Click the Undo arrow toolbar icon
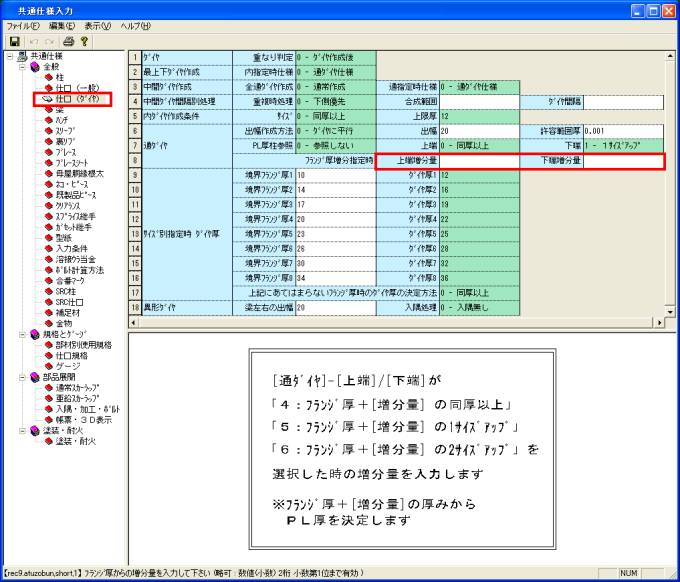The height and width of the screenshot is (582, 680). (34, 42)
